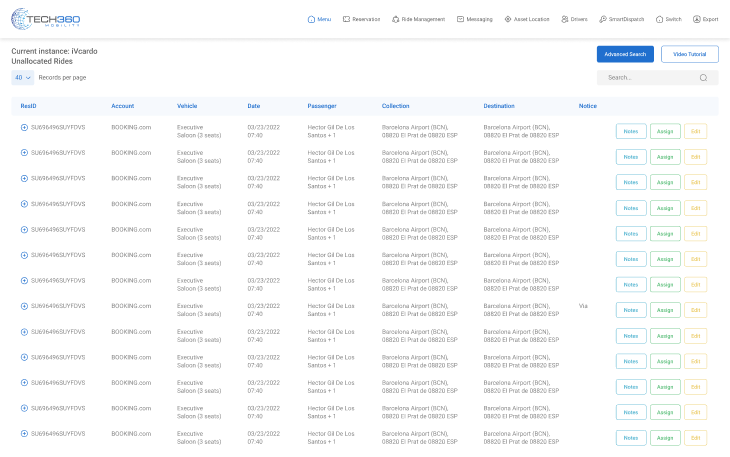This screenshot has height=457, width=730.
Task: Open the records per page dropdown showing 40
Action: (x=22, y=78)
